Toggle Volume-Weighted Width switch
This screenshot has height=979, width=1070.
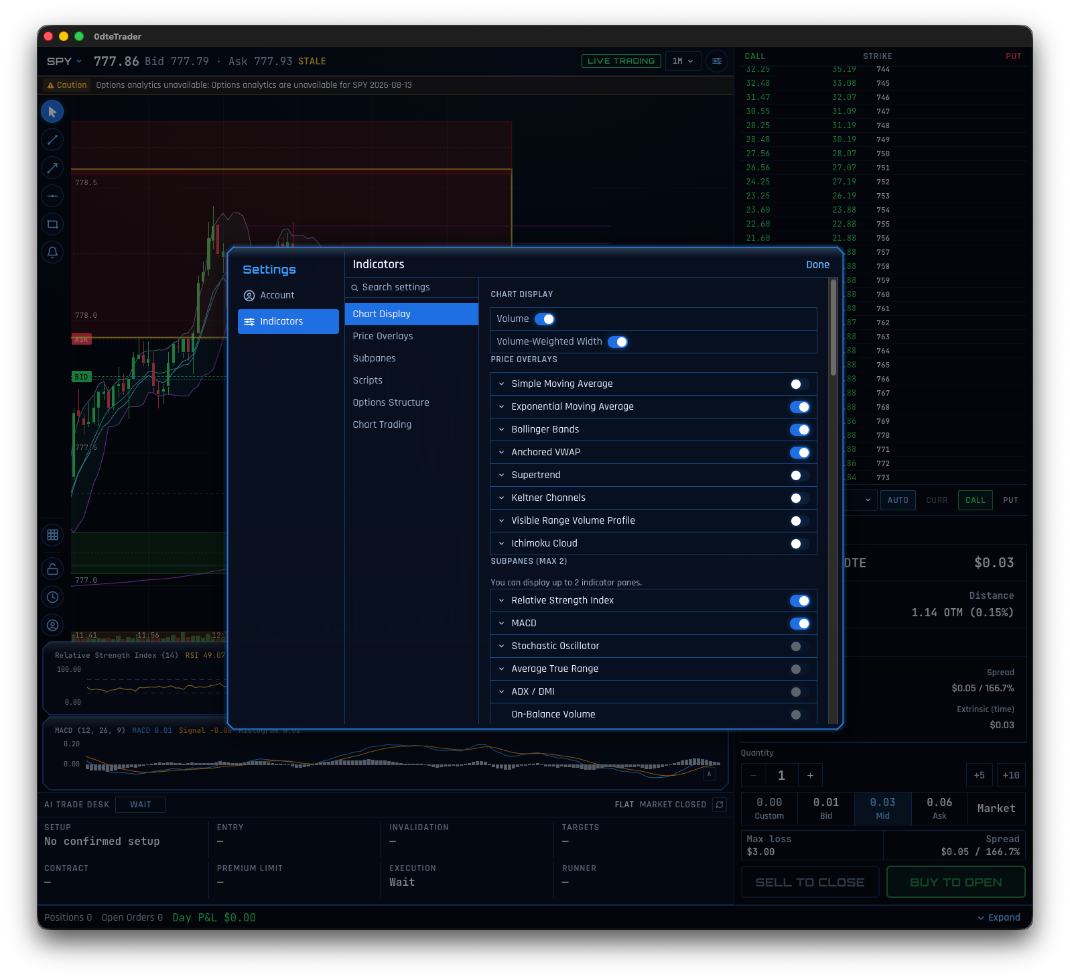pos(618,342)
